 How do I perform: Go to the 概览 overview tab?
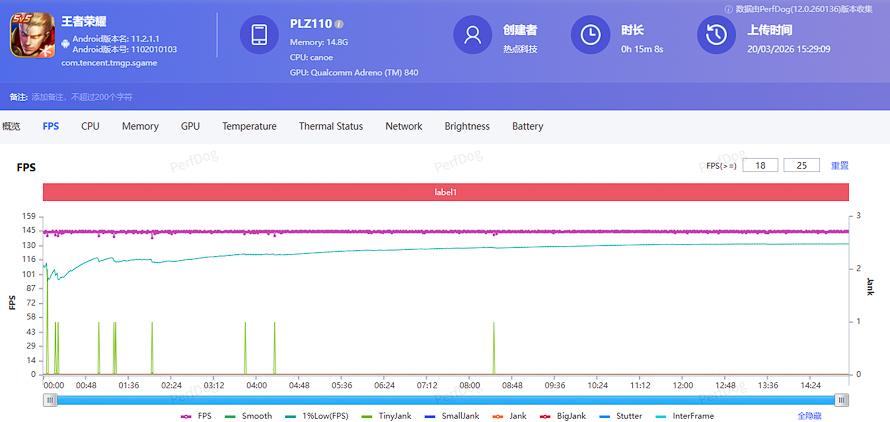tap(11, 127)
